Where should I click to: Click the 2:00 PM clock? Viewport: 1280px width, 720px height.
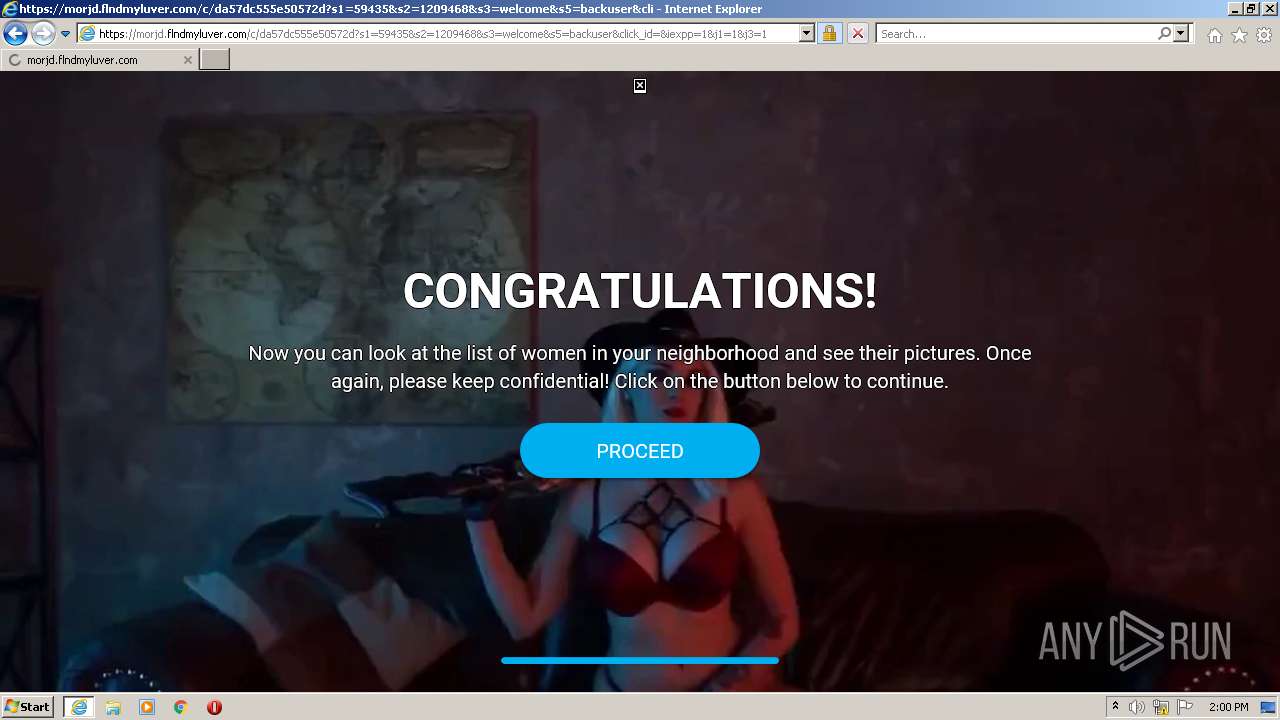(1228, 707)
